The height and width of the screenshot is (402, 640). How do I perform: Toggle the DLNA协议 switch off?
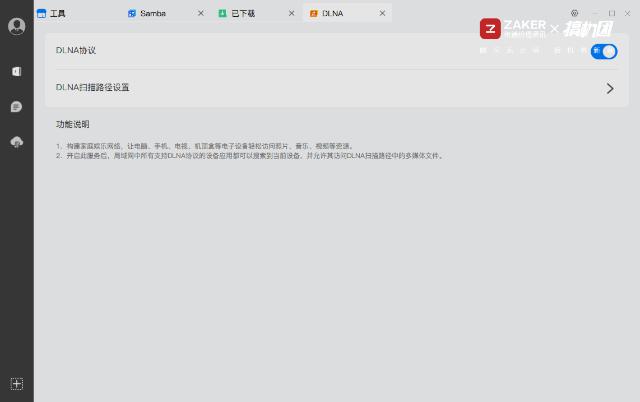[604, 51]
